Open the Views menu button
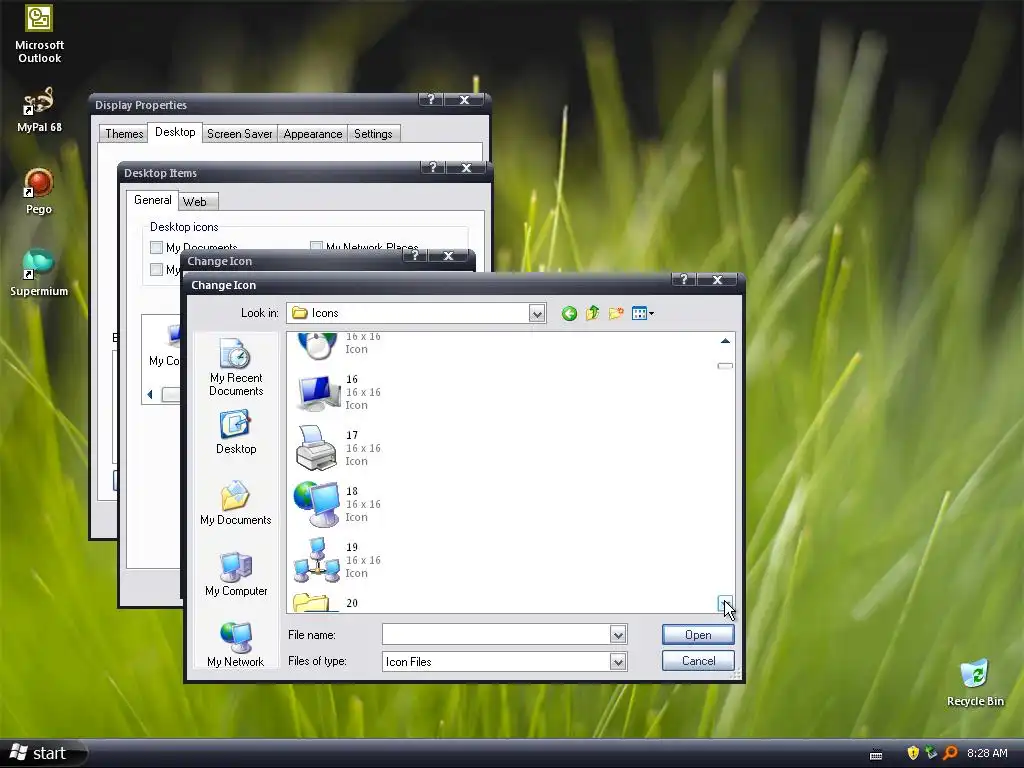The width and height of the screenshot is (1024, 768). point(643,313)
